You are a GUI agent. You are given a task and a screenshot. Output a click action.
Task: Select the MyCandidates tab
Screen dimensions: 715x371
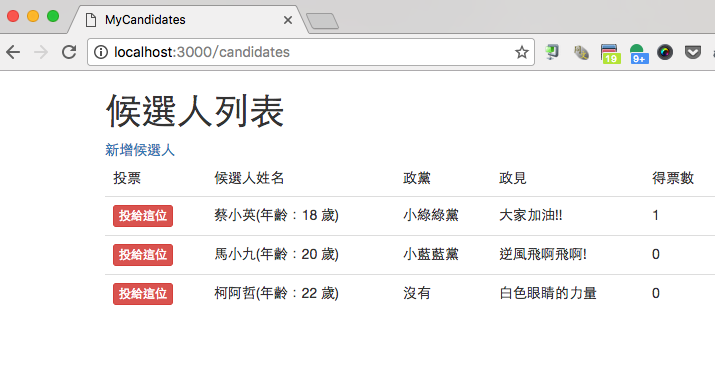pos(188,20)
